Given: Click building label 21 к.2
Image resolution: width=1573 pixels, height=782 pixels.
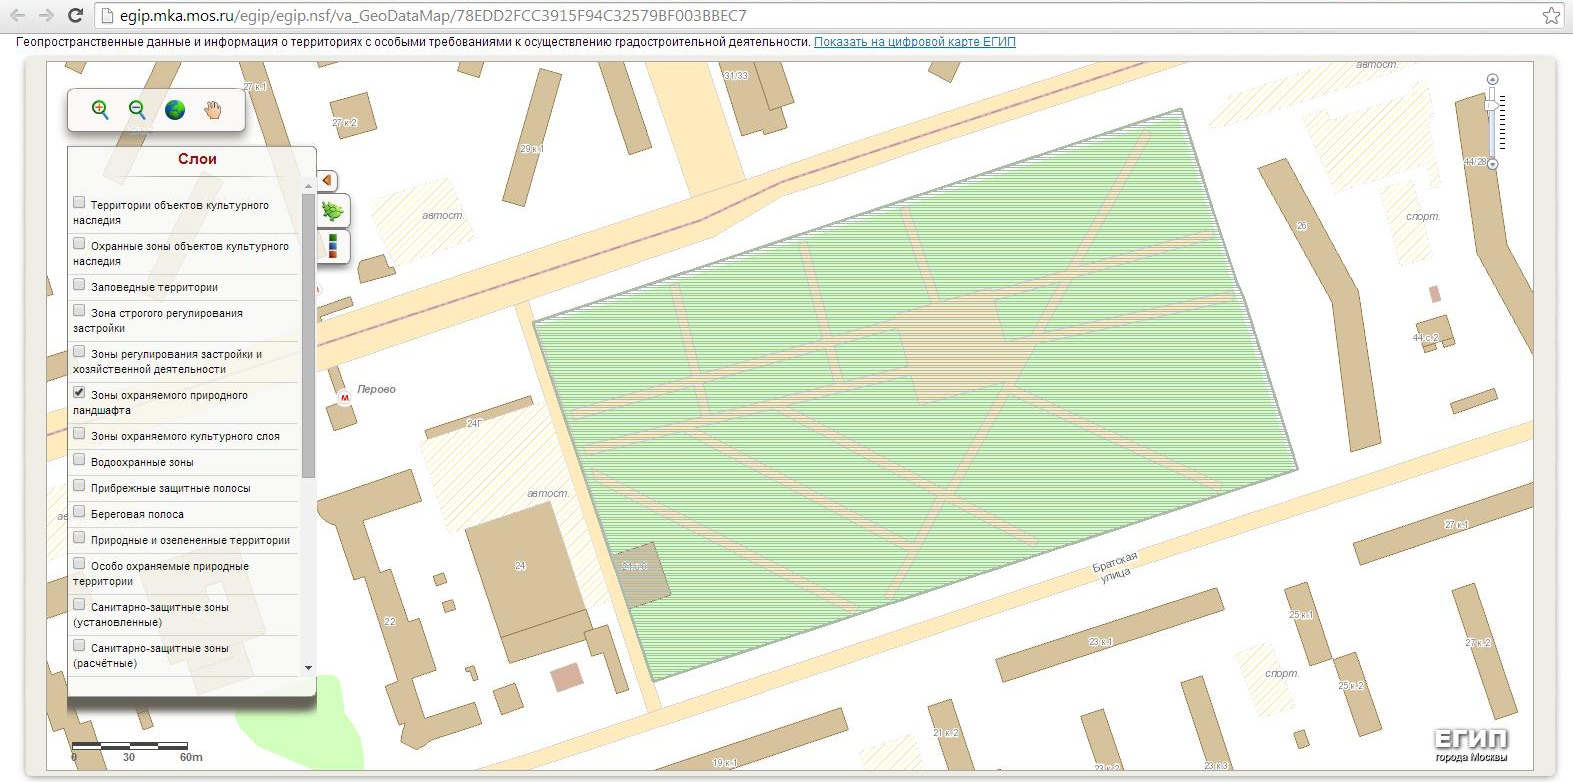Looking at the screenshot, I should coord(945,733).
